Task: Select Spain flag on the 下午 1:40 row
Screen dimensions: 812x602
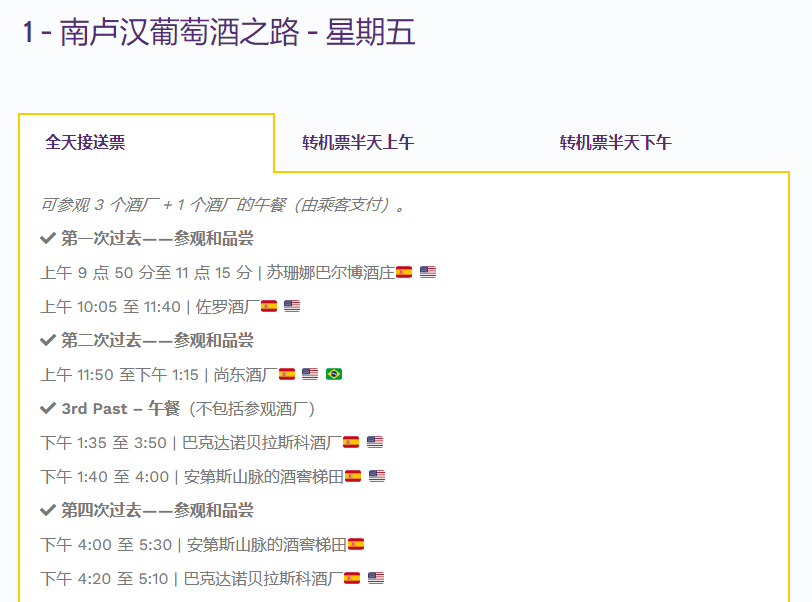Action: [x=353, y=476]
